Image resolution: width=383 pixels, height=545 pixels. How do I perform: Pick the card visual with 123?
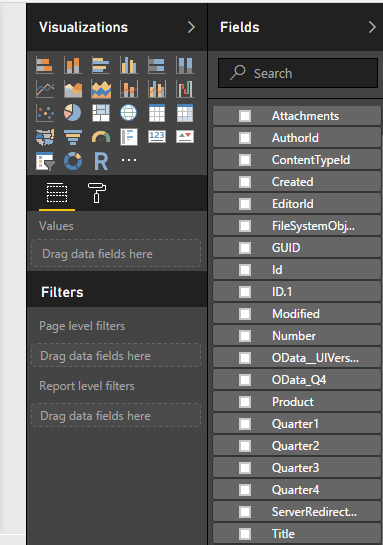pos(157,137)
